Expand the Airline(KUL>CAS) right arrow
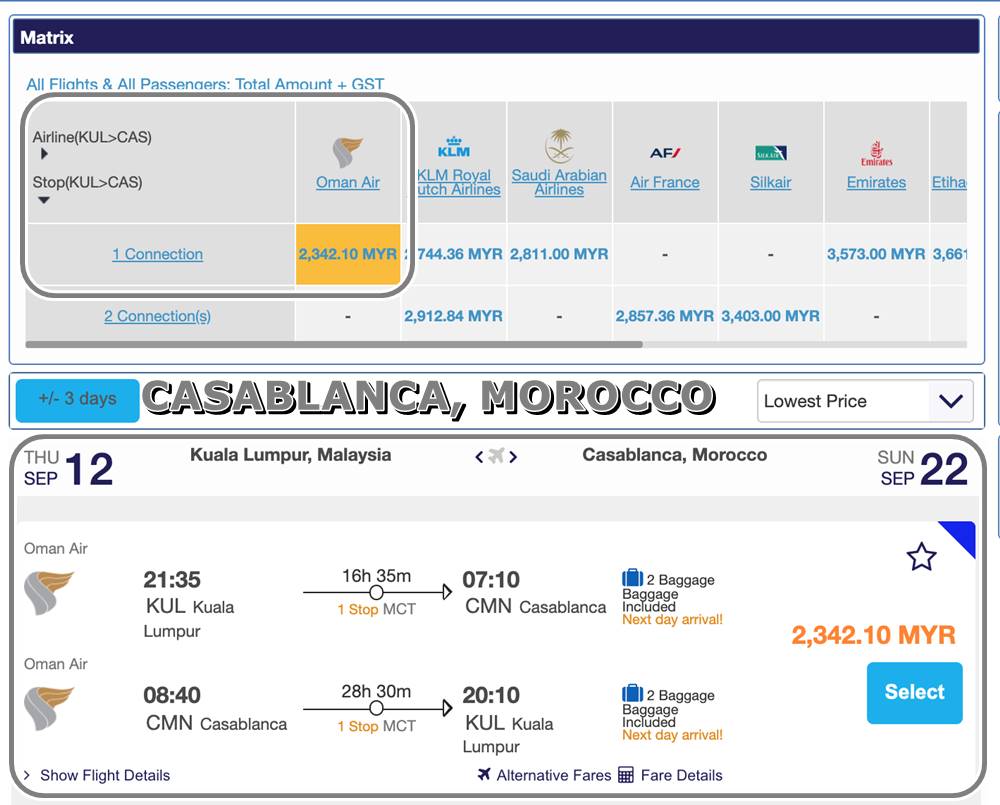The width and height of the screenshot is (1000, 805). point(44,154)
